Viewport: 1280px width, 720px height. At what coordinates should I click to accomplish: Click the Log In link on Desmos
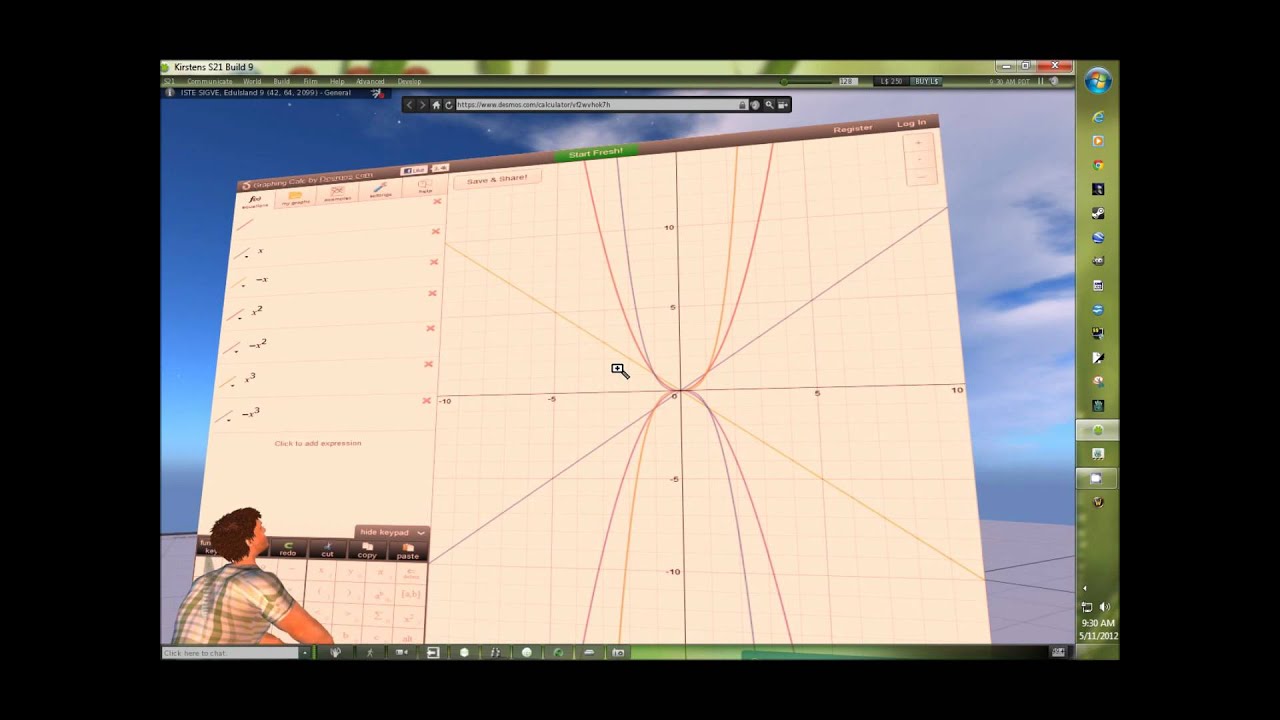(911, 123)
